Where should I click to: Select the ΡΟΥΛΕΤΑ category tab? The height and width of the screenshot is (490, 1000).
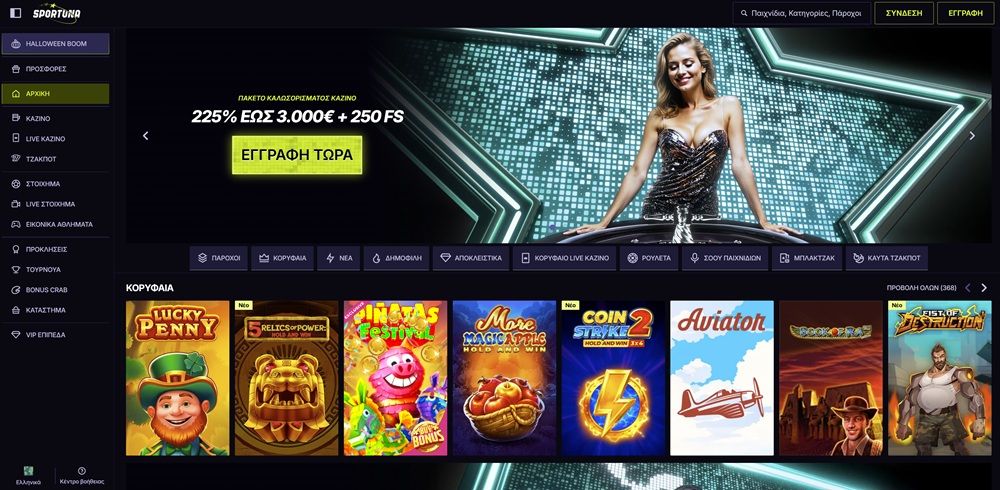[649, 258]
